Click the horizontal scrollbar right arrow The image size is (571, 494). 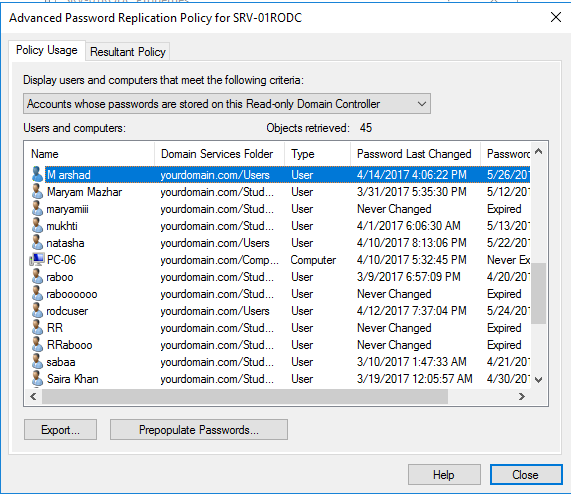[x=521, y=396]
